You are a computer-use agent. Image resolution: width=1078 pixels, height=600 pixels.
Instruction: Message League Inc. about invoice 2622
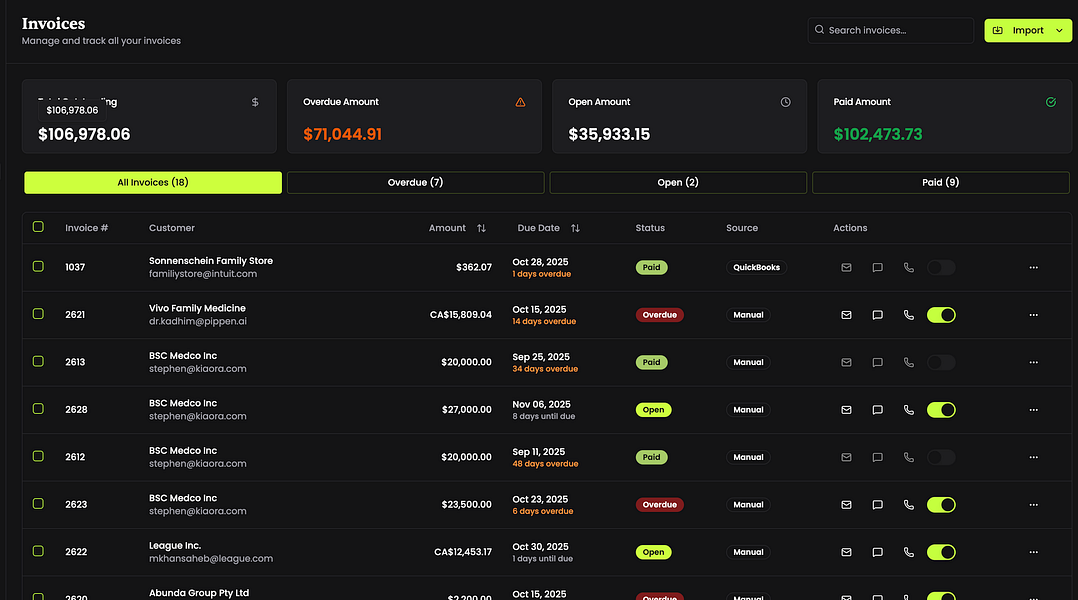pos(877,552)
